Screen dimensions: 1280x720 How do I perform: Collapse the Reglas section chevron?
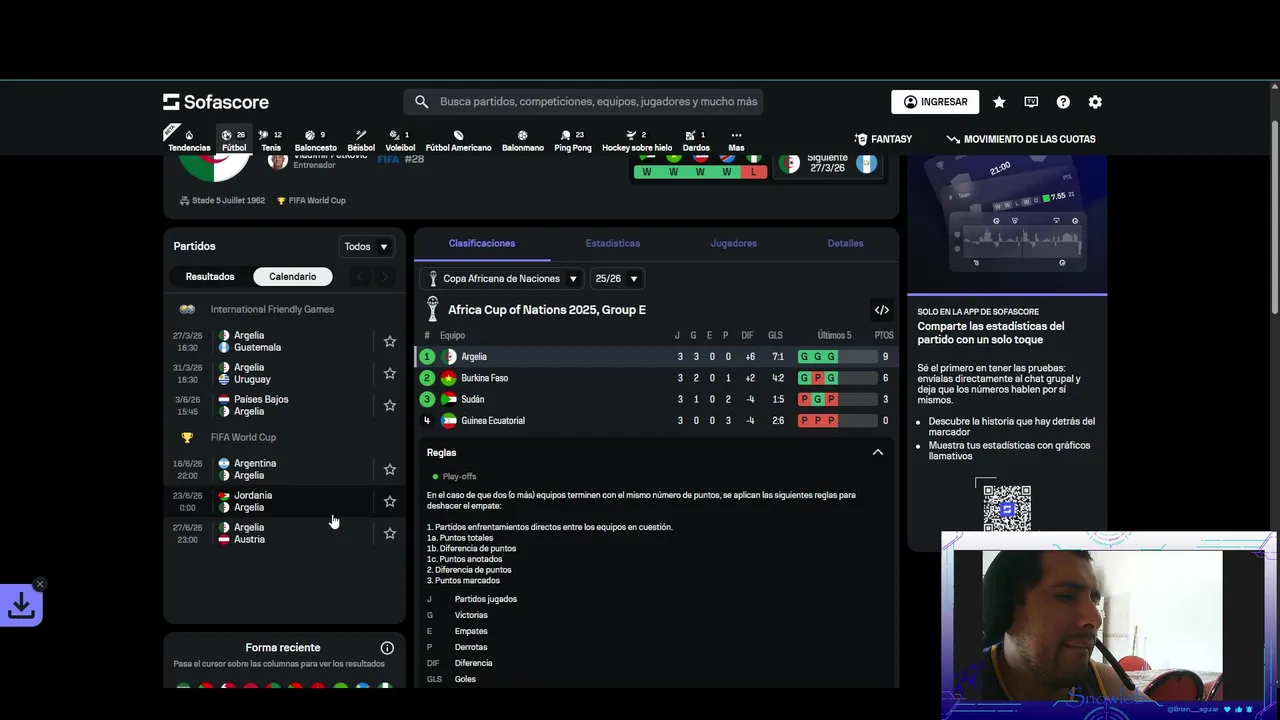tap(878, 452)
